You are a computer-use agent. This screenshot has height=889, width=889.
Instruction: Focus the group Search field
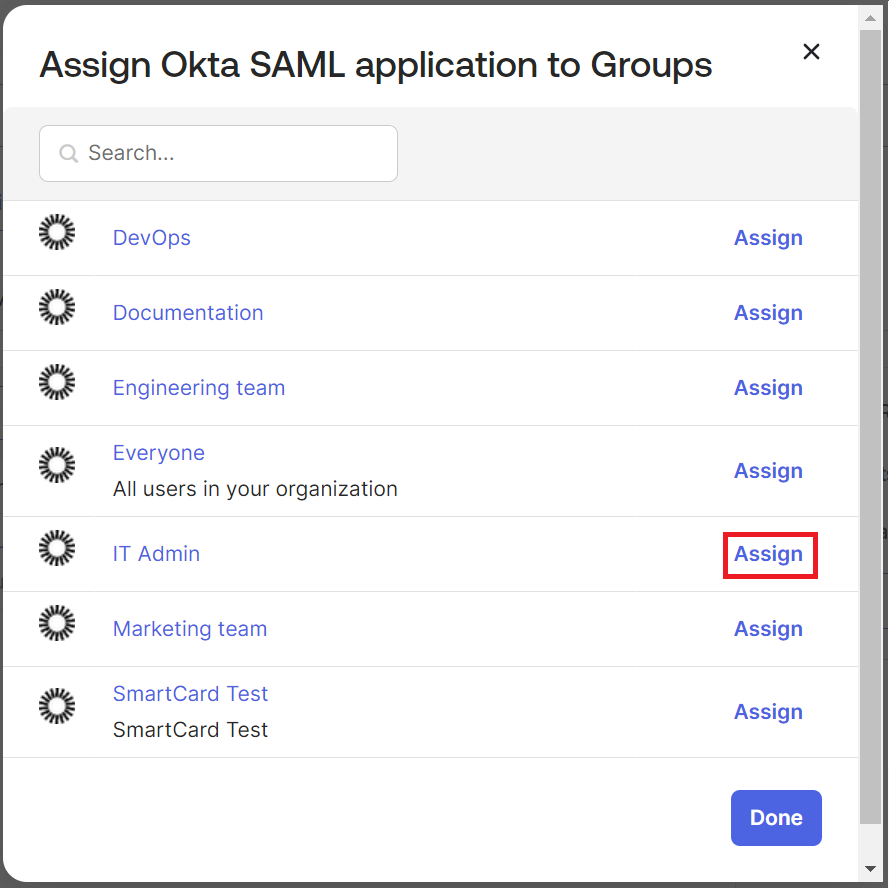point(230,154)
